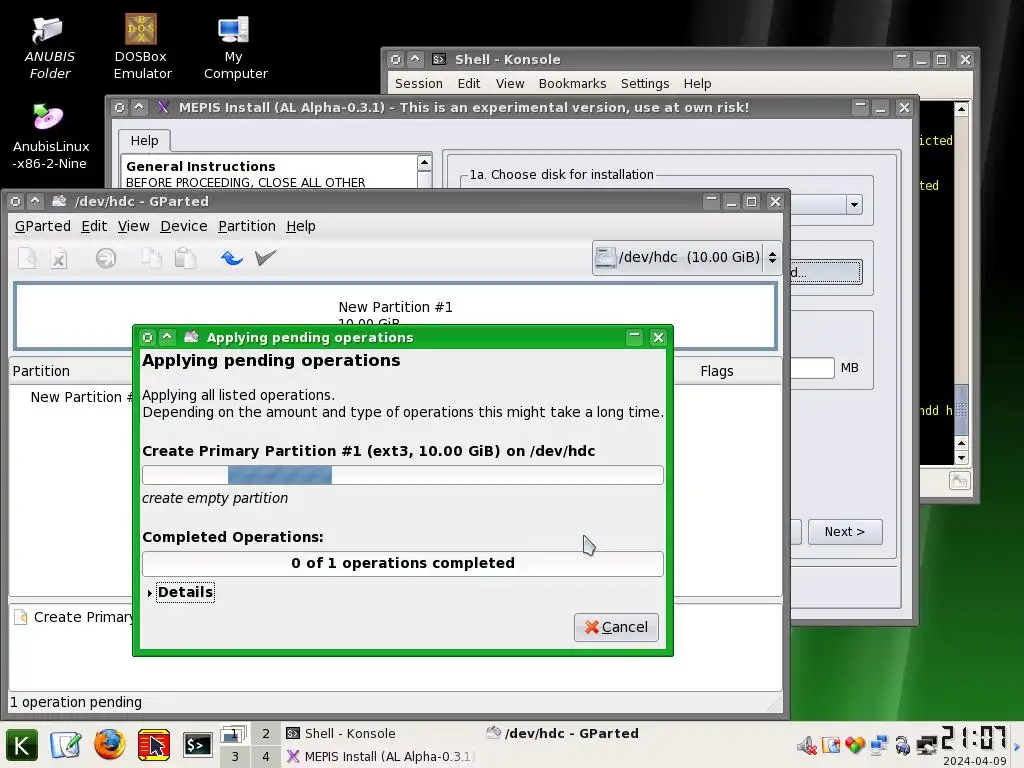Click the Resize/Move toolbar icon
Viewport: 1024px width, 768px height.
106,258
